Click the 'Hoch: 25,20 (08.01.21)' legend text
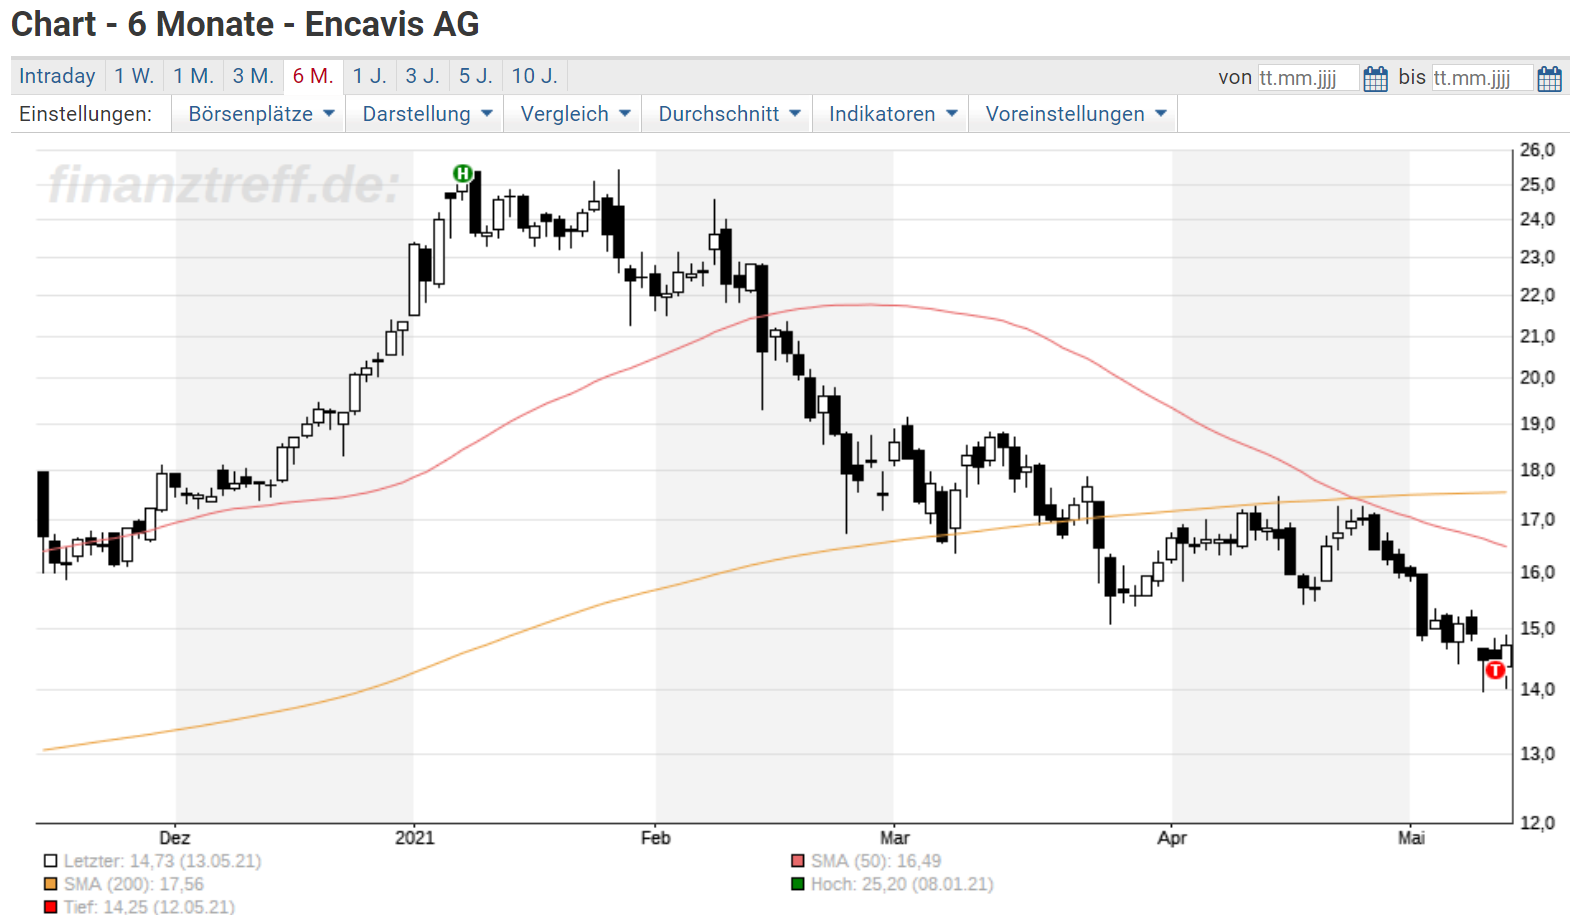This screenshot has width=1570, height=915. pos(902,884)
